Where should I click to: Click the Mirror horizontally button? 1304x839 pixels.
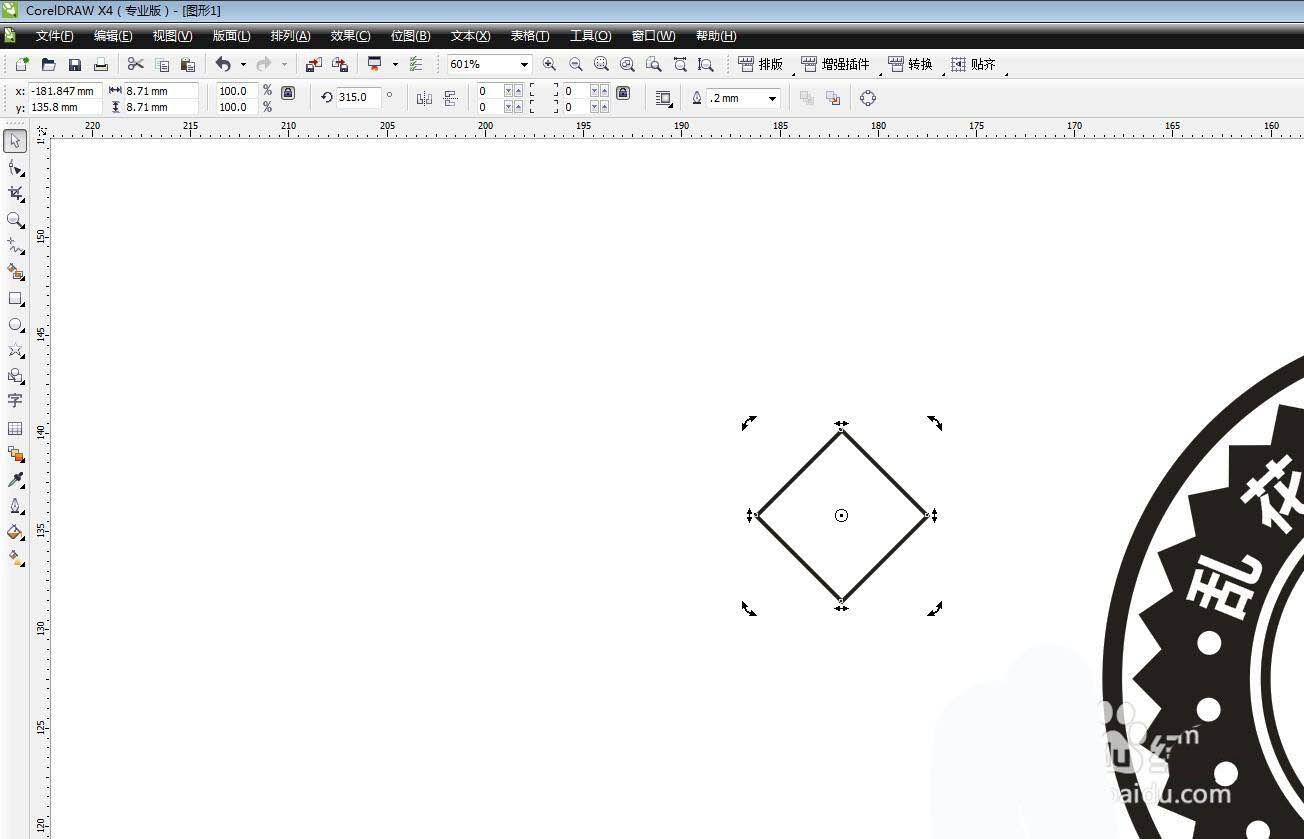tap(424, 98)
